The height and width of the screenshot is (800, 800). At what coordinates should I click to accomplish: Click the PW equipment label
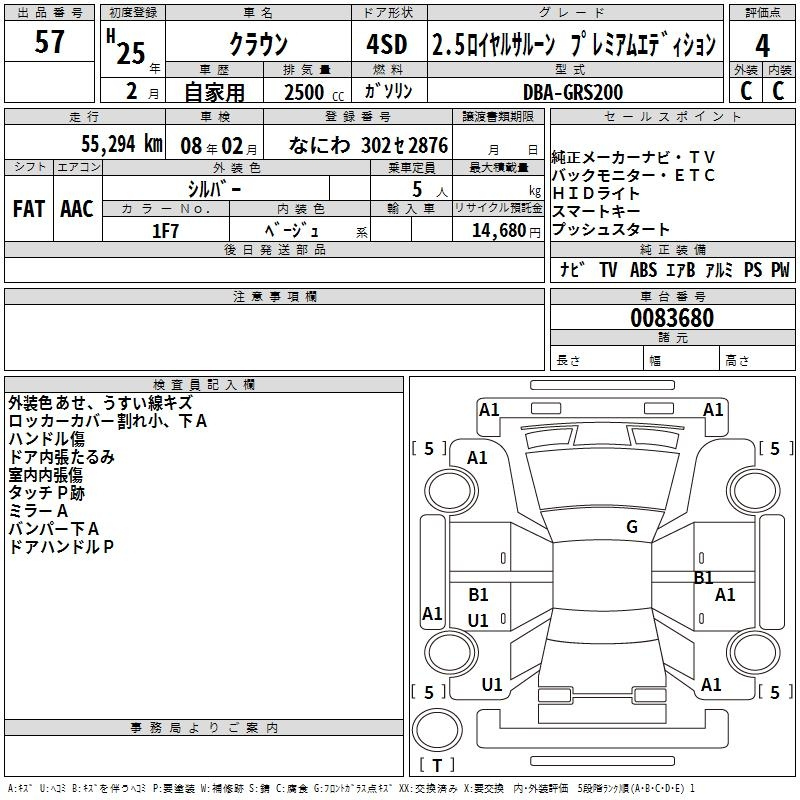(x=780, y=270)
